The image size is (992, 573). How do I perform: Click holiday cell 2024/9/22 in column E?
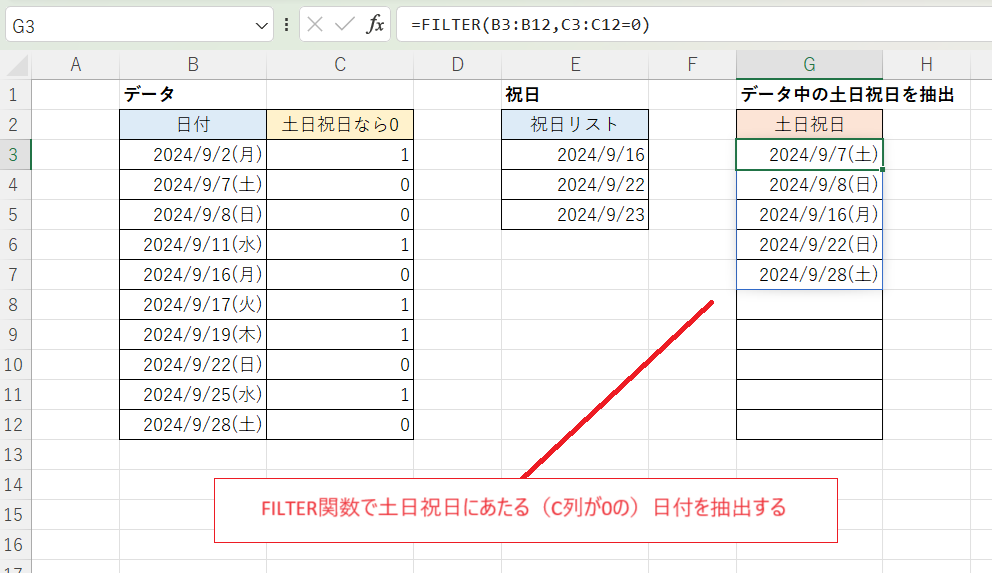pyautogui.click(x=575, y=185)
